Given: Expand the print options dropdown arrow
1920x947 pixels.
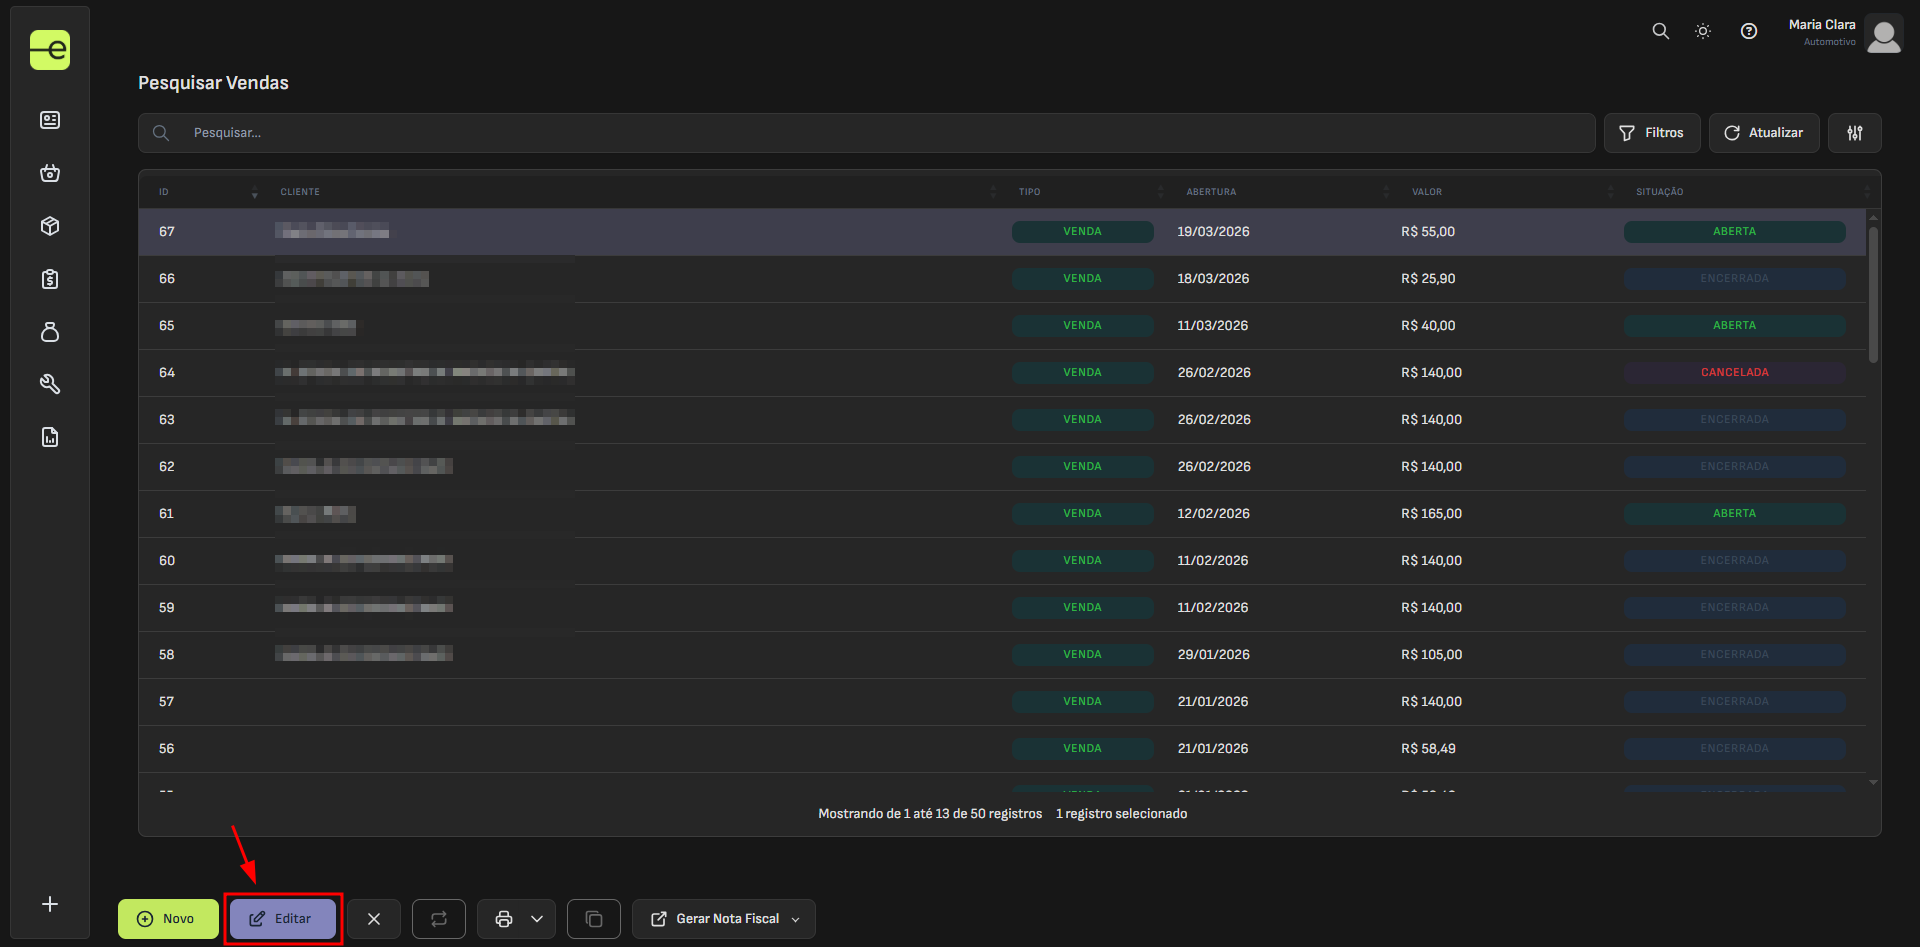Looking at the screenshot, I should click(537, 919).
